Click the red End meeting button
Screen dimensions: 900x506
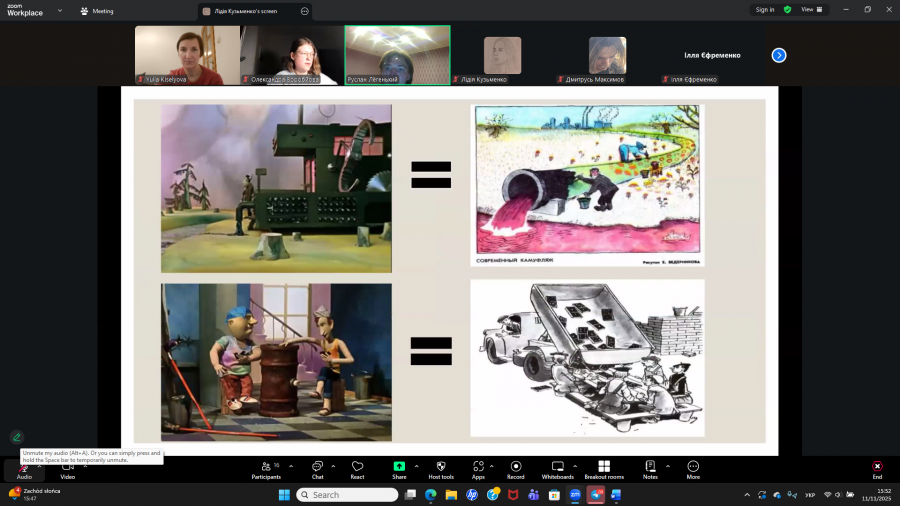(877, 470)
